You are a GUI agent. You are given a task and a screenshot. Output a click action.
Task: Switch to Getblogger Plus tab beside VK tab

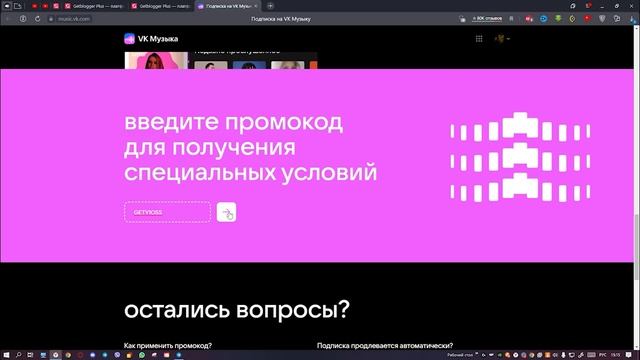161,6
